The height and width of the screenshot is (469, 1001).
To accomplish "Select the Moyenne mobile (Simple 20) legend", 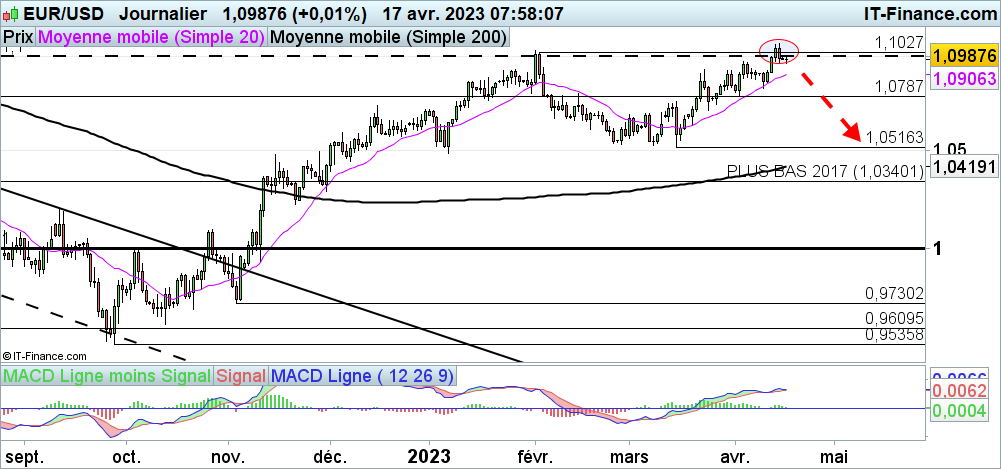I will [151, 37].
